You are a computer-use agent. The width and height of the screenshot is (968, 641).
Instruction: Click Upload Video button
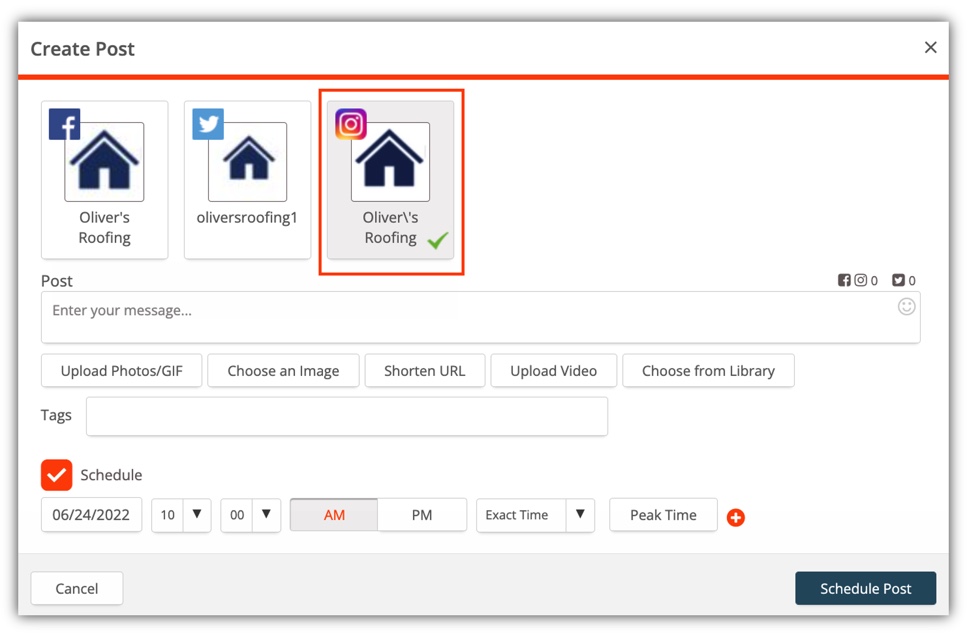point(554,371)
